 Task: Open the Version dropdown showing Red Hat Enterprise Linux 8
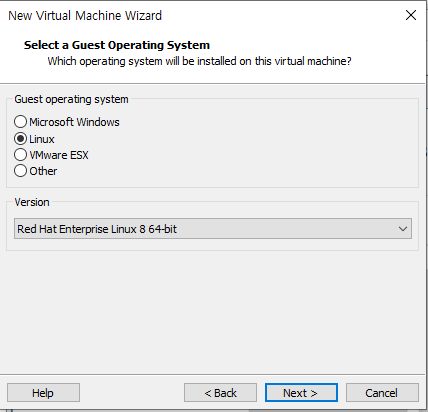pyautogui.click(x=213, y=229)
